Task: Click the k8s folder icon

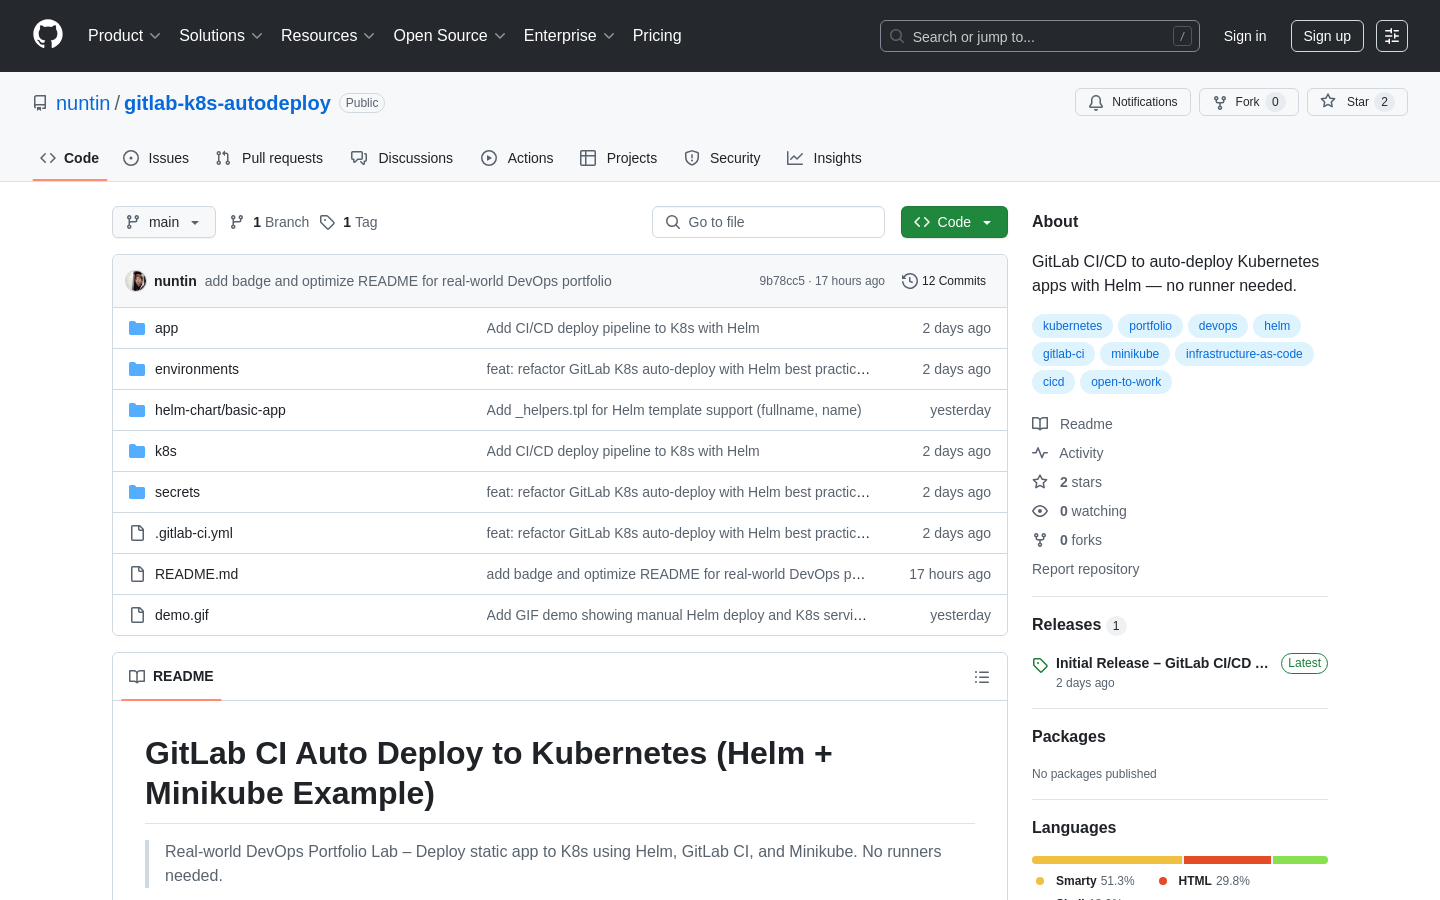Action: pos(137,451)
